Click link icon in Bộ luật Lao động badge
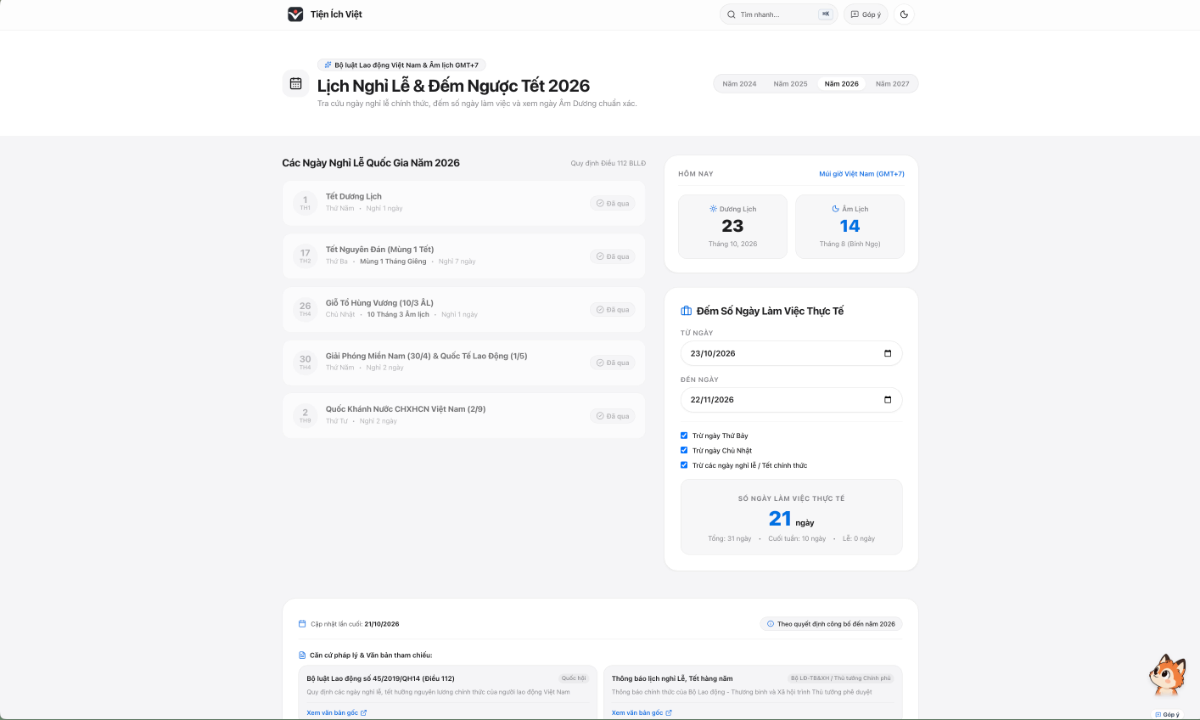The height and width of the screenshot is (720, 1200). tap(328, 64)
